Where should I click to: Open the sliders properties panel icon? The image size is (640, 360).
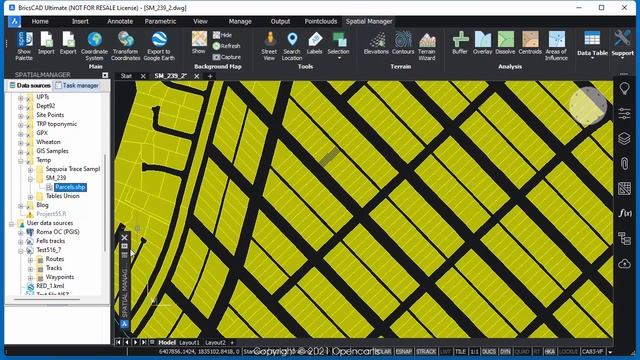[624, 113]
